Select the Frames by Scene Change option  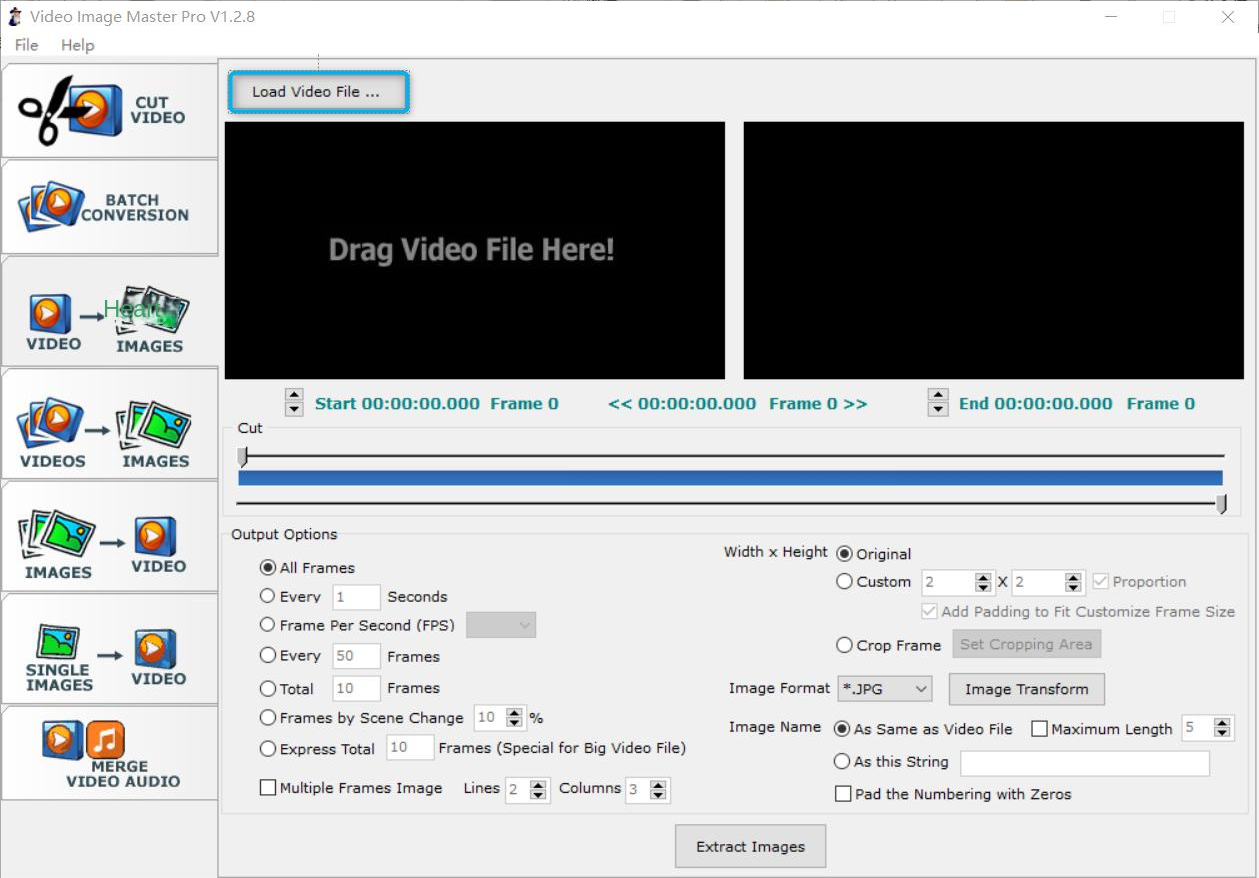tap(267, 718)
